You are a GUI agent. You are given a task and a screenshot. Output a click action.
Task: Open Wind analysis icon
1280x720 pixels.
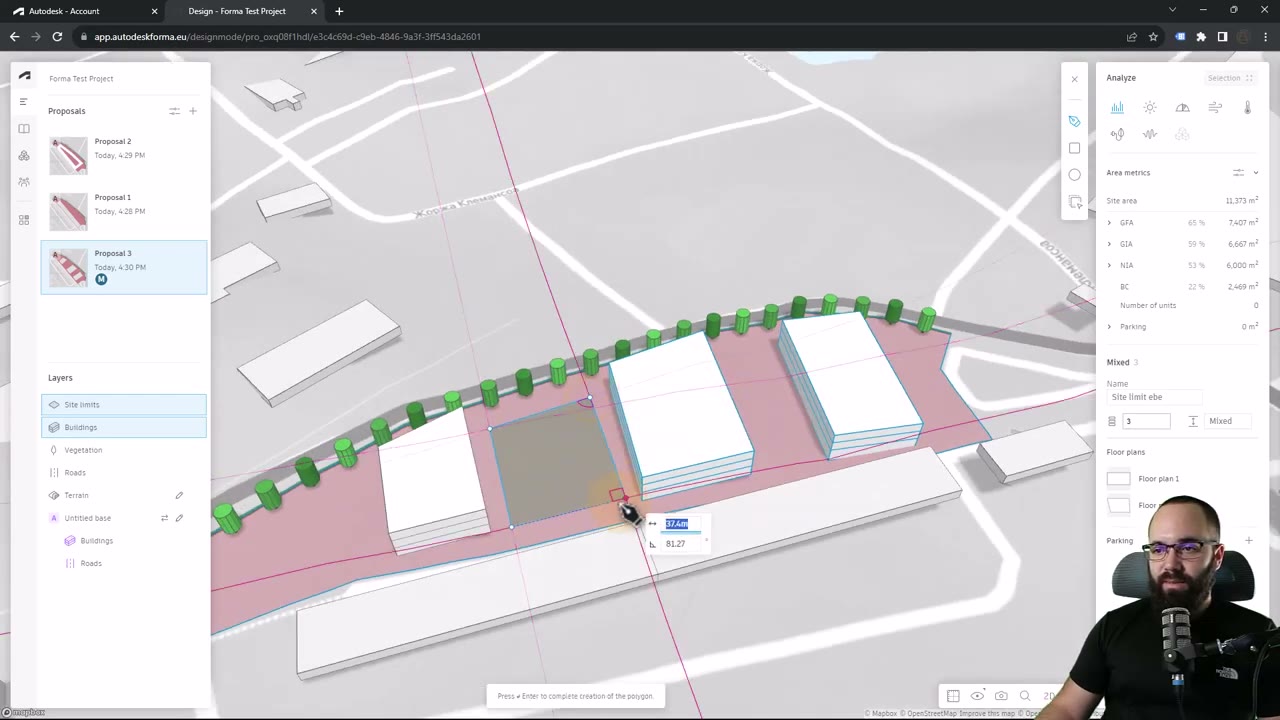point(1215,108)
